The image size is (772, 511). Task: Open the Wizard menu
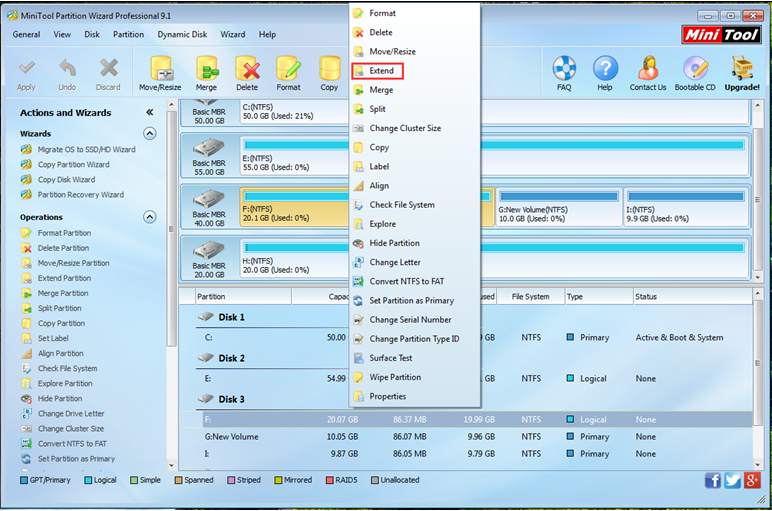click(233, 34)
